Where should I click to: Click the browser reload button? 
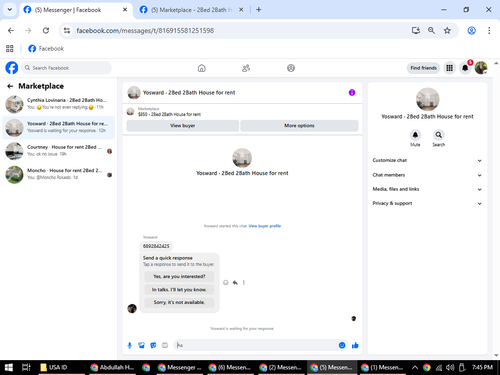click(46, 31)
